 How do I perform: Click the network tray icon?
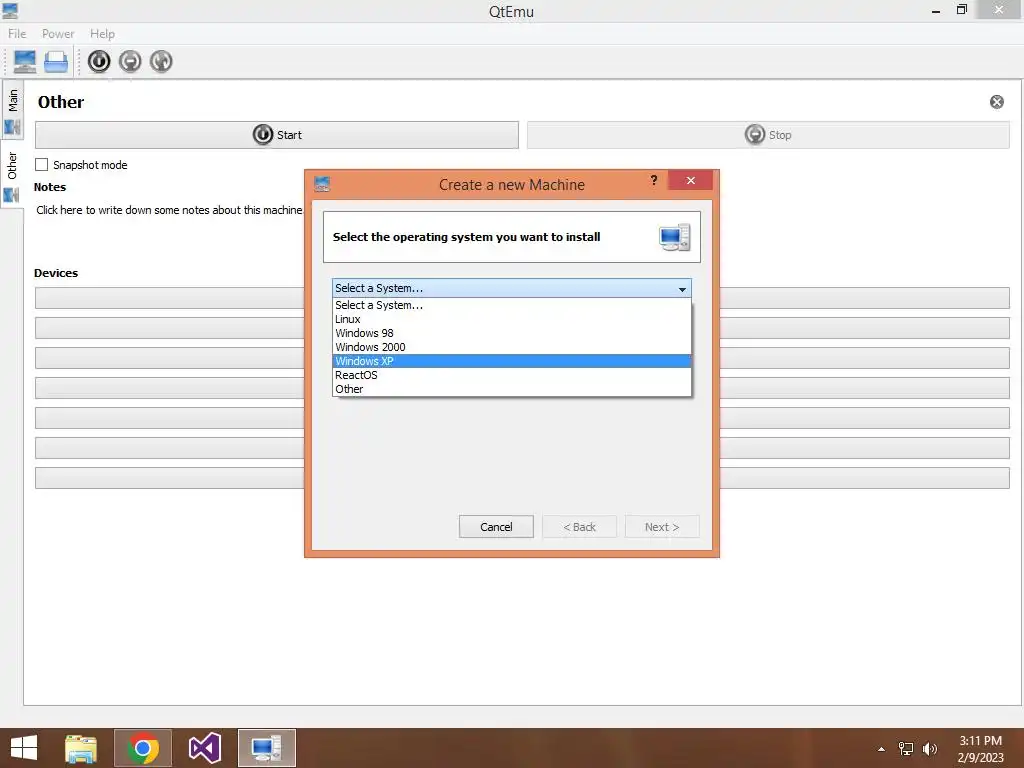tap(906, 749)
